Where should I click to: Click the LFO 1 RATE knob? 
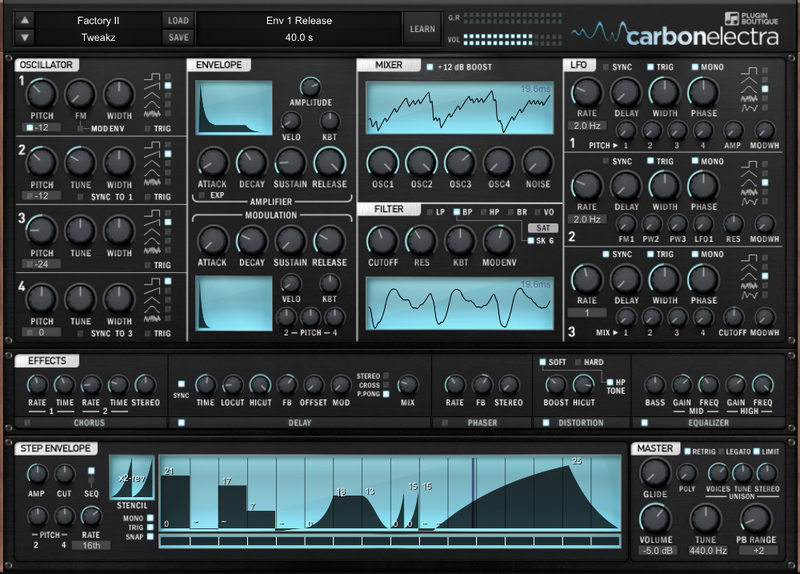pos(586,94)
